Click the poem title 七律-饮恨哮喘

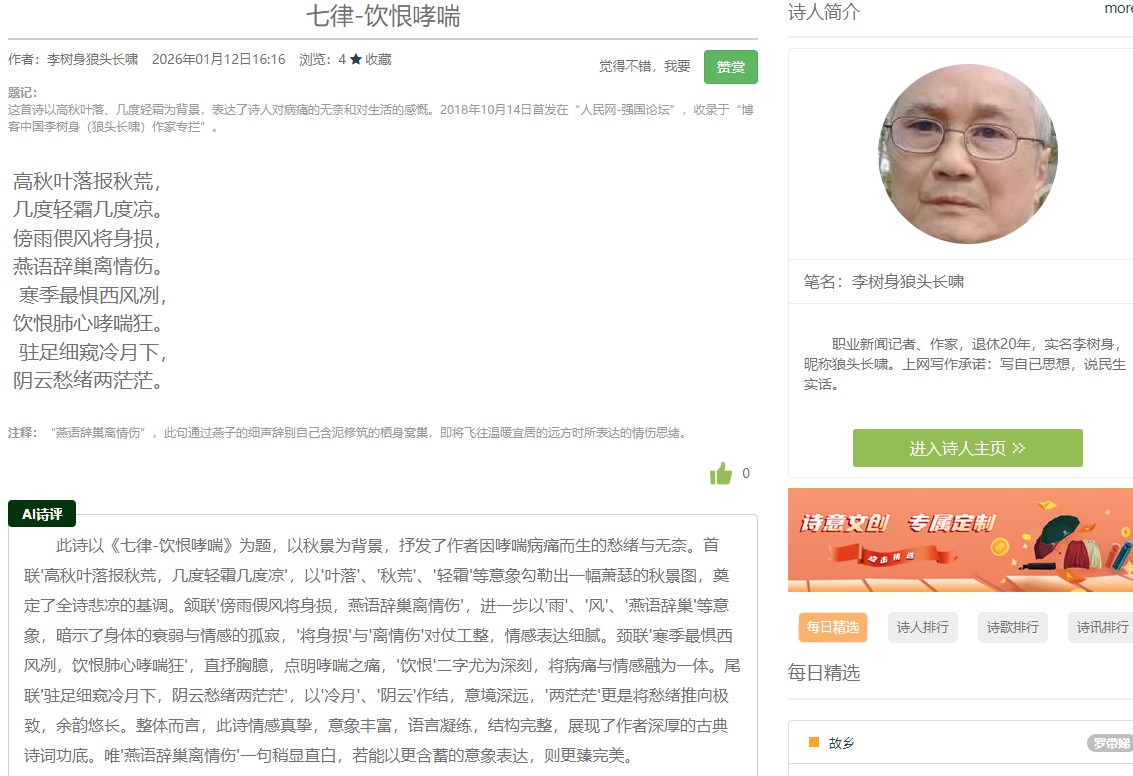pos(382,16)
